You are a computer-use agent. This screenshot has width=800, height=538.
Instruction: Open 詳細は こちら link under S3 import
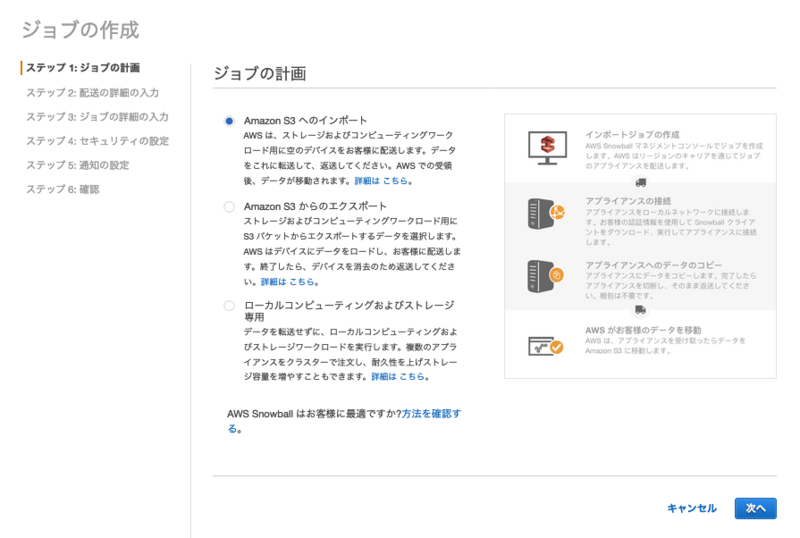(x=381, y=181)
